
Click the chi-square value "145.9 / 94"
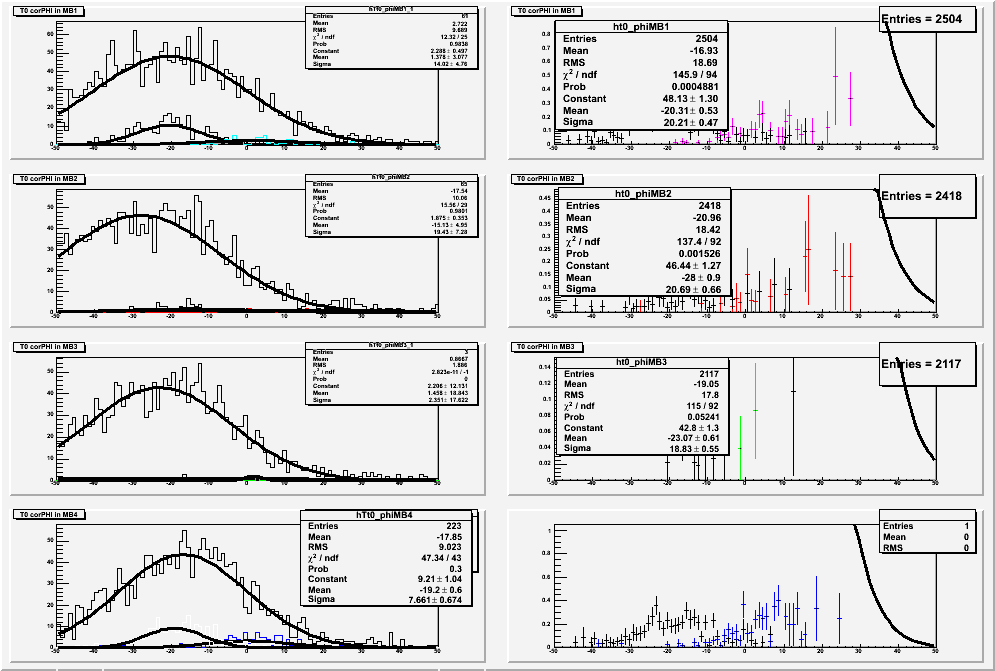pos(695,75)
